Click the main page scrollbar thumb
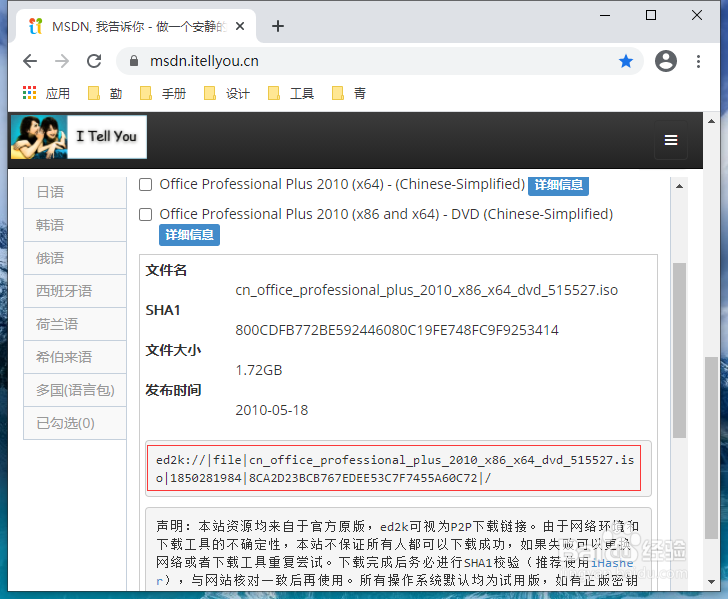 pyautogui.click(x=711, y=448)
